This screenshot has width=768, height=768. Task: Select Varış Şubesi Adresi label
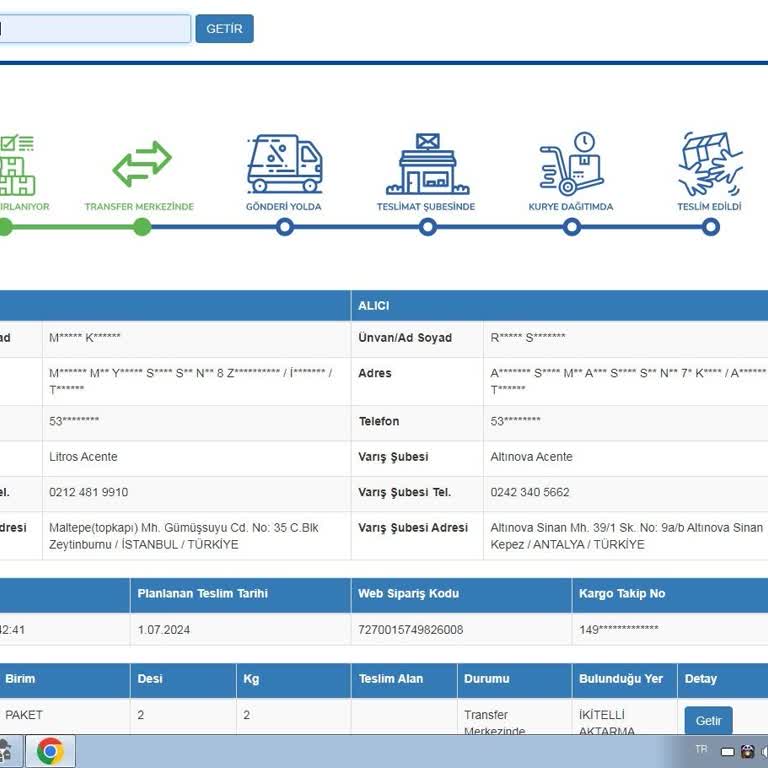[413, 528]
